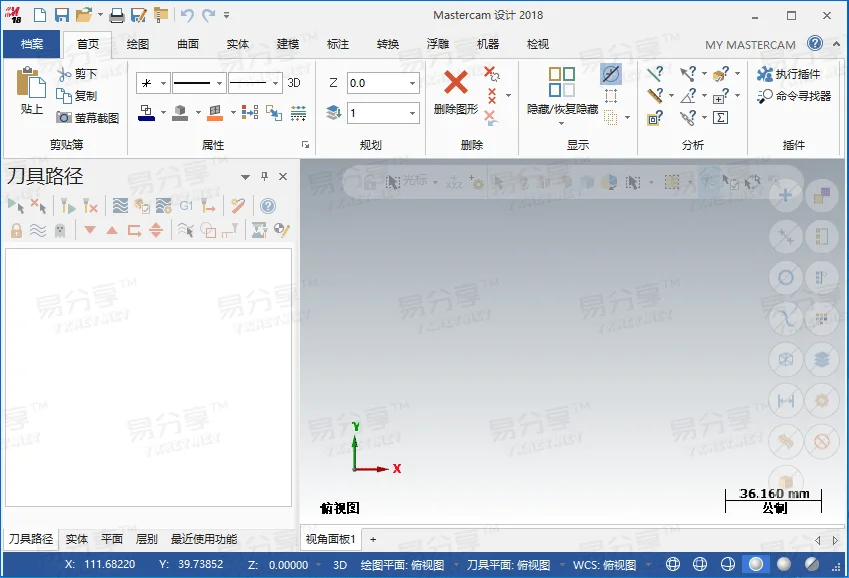
Task: Add a new viewsheet with plus
Action: 373,539
